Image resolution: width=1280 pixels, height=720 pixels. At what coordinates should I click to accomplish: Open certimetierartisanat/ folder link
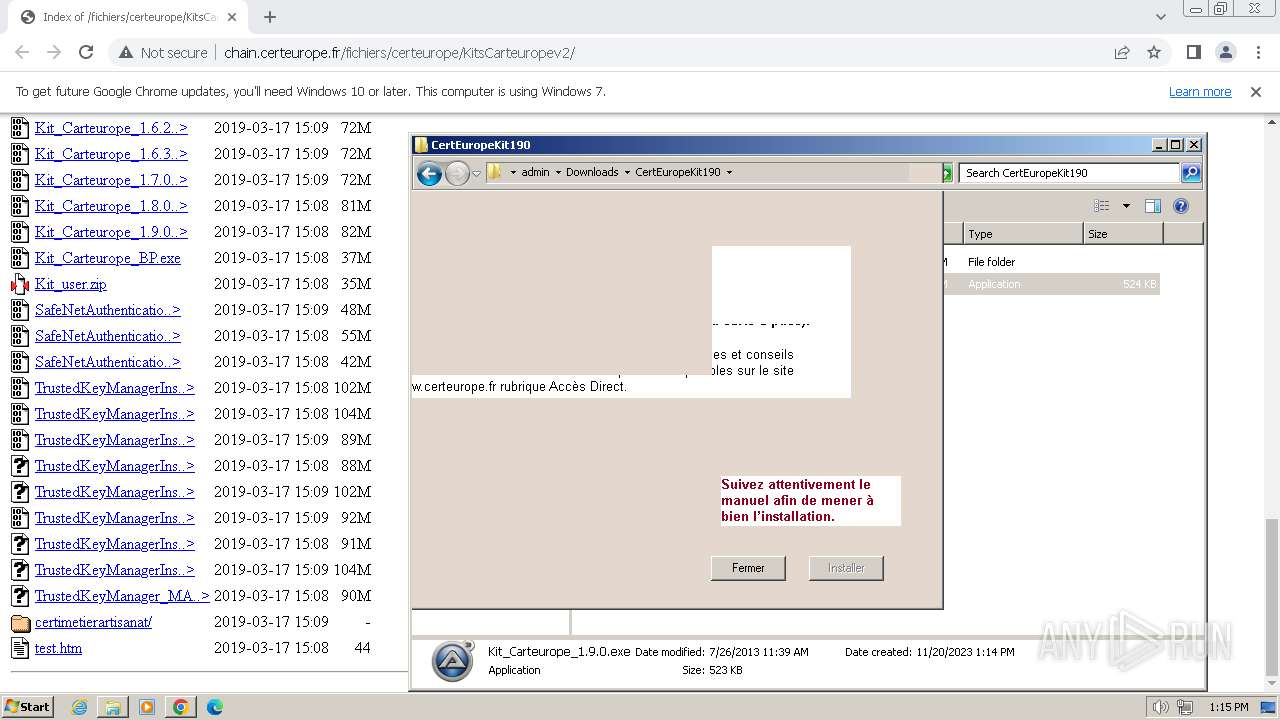coord(93,622)
